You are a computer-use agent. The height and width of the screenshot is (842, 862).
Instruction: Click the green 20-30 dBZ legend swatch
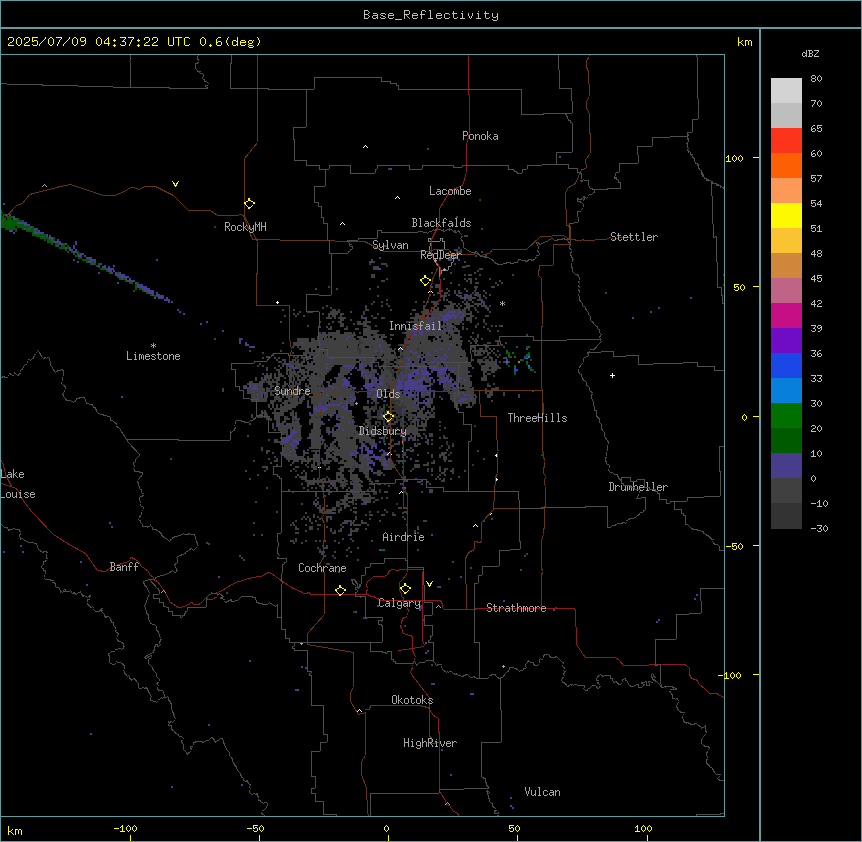[x=786, y=416]
